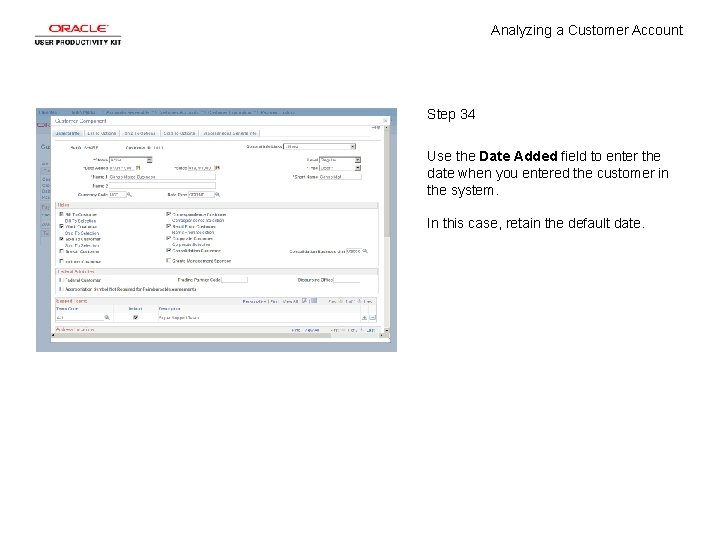Image resolution: width=720 pixels, height=540 pixels.
Task: Switch to the Sold To Options tab
Action: point(180,133)
